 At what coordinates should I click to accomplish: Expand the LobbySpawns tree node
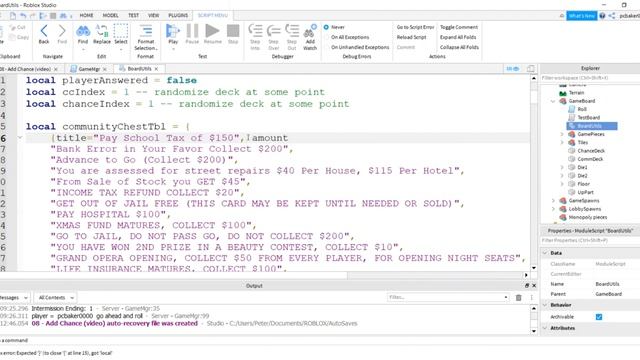553,209
